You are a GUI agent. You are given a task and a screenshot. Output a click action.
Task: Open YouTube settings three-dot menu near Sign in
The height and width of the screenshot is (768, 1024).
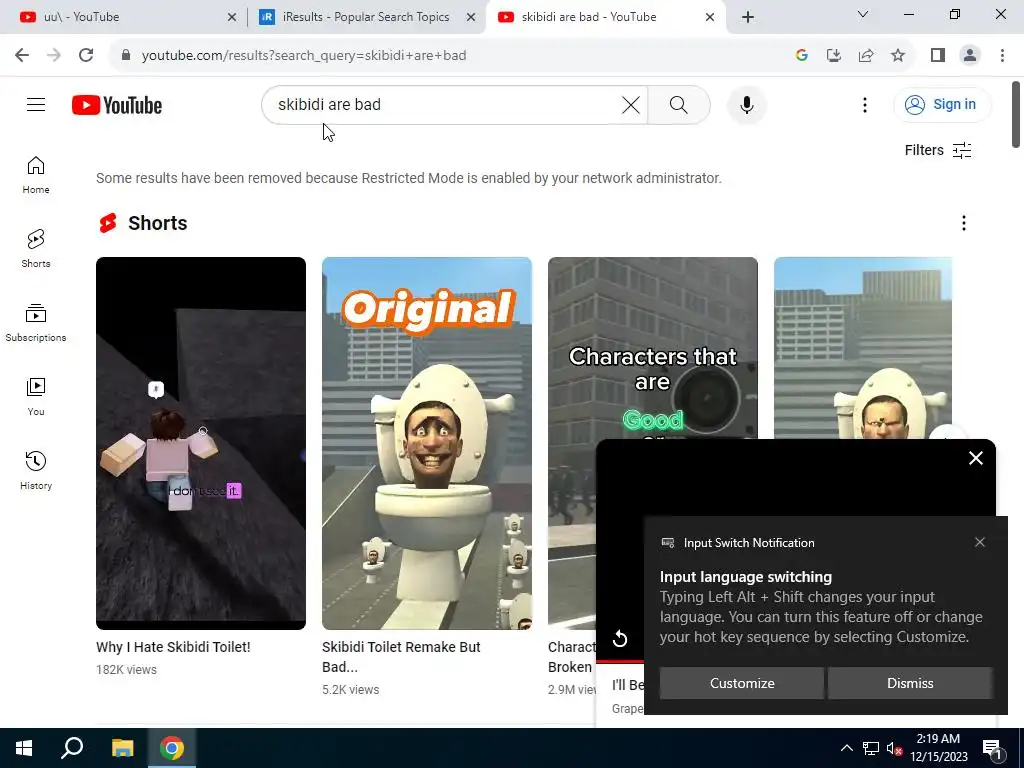pyautogui.click(x=865, y=104)
